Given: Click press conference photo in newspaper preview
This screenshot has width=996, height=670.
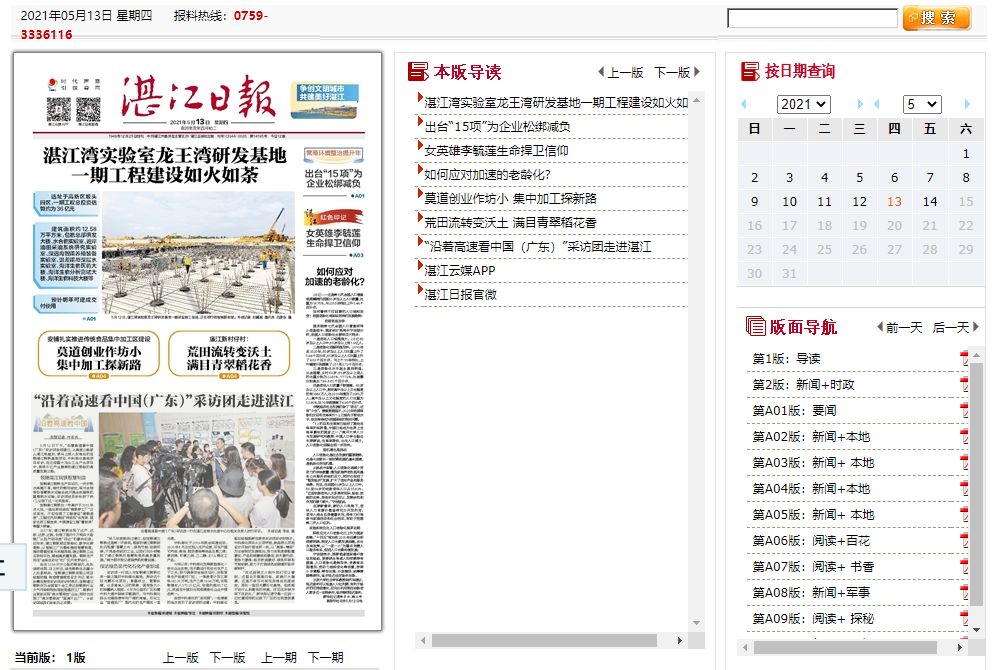Looking at the screenshot, I should click(197, 470).
